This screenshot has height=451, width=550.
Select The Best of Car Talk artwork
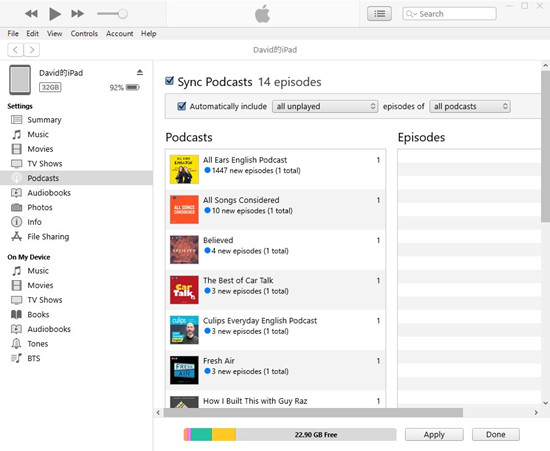(x=184, y=290)
